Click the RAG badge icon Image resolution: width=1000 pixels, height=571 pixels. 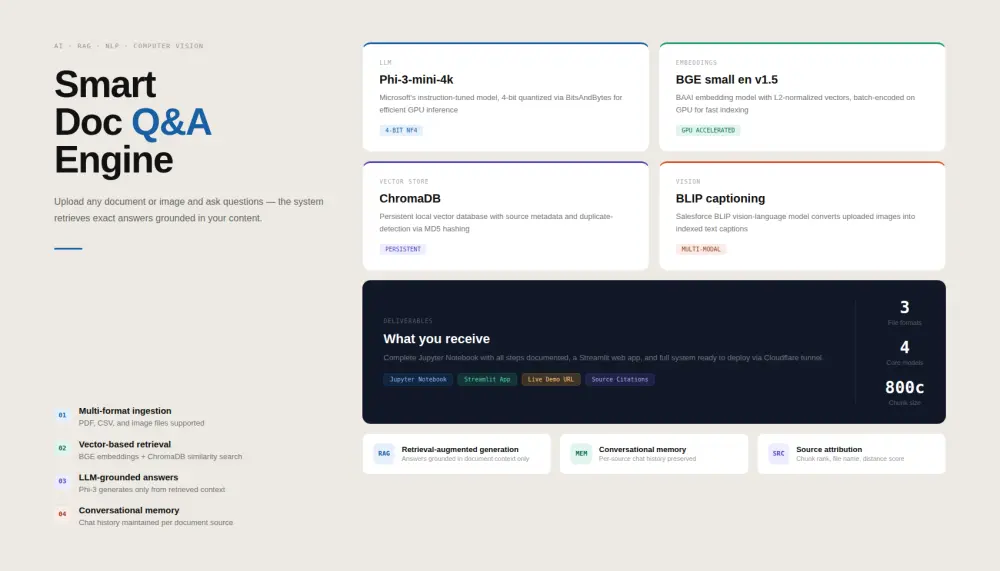coord(384,454)
